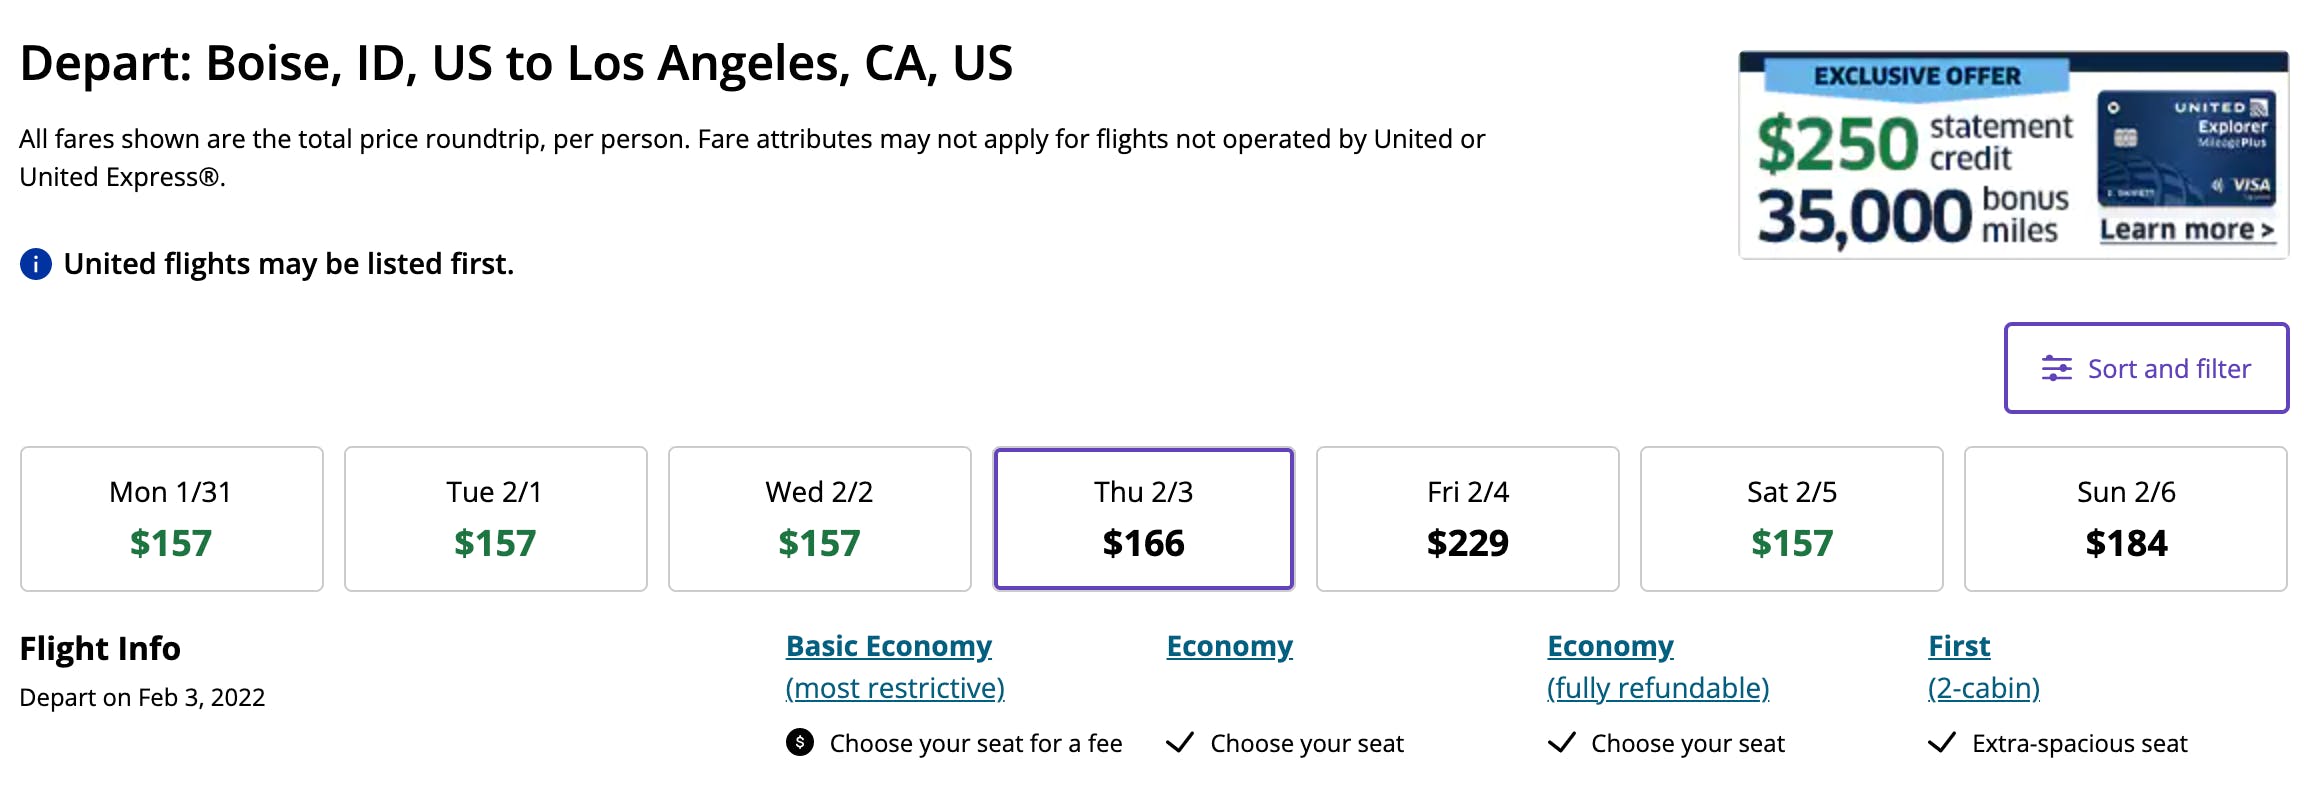
Task: Select the Tue 2/1 date tab
Action: tap(496, 519)
